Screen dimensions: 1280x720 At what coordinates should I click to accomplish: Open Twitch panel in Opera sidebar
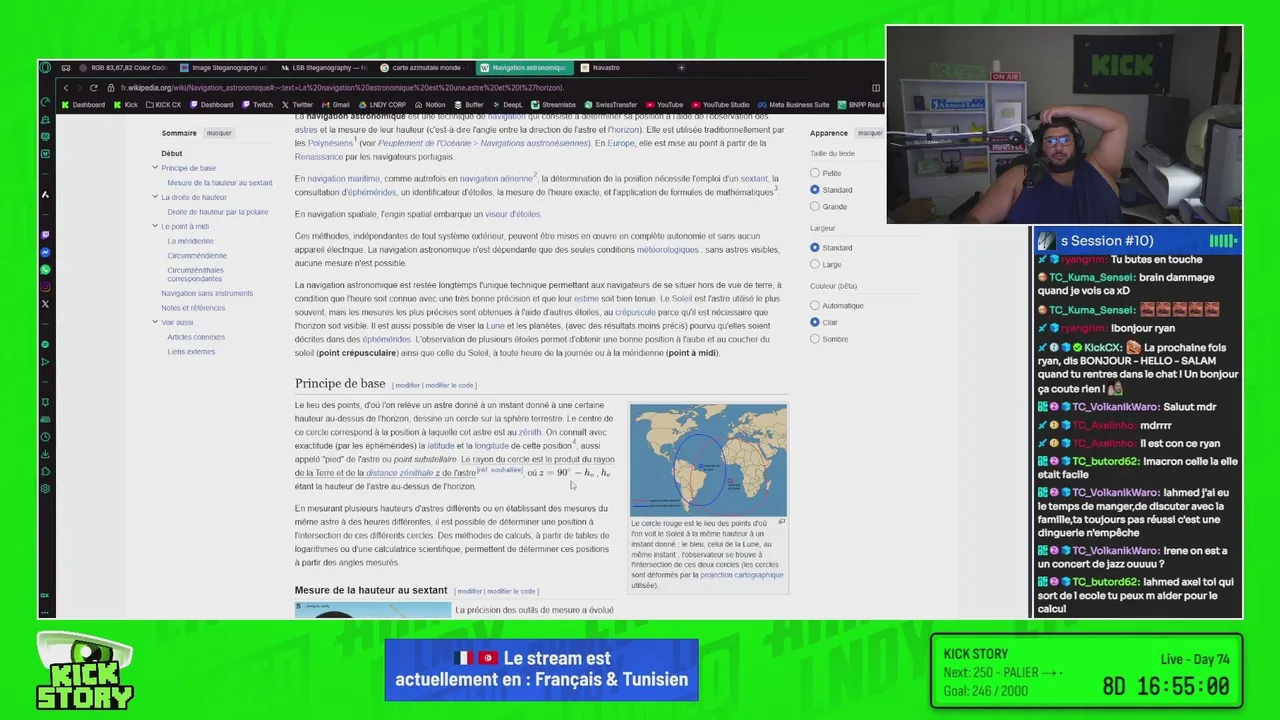pyautogui.click(x=45, y=235)
